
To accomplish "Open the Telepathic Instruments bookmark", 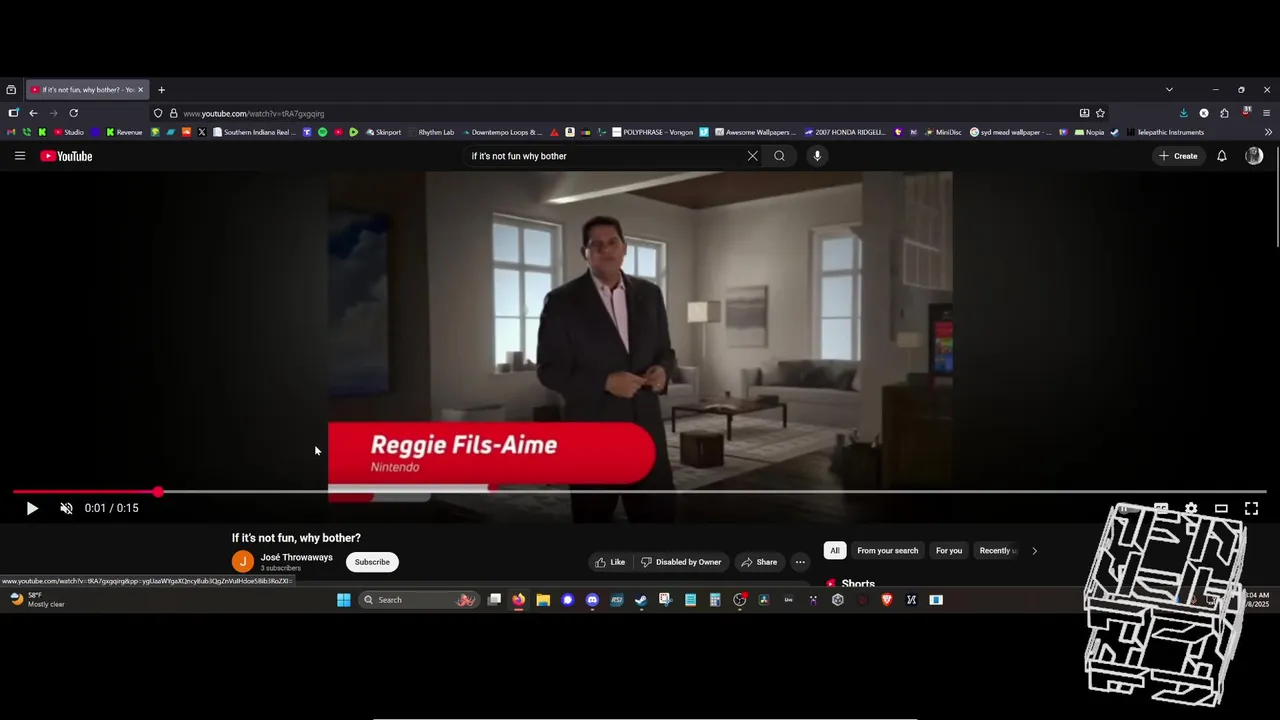I will tap(1164, 132).
